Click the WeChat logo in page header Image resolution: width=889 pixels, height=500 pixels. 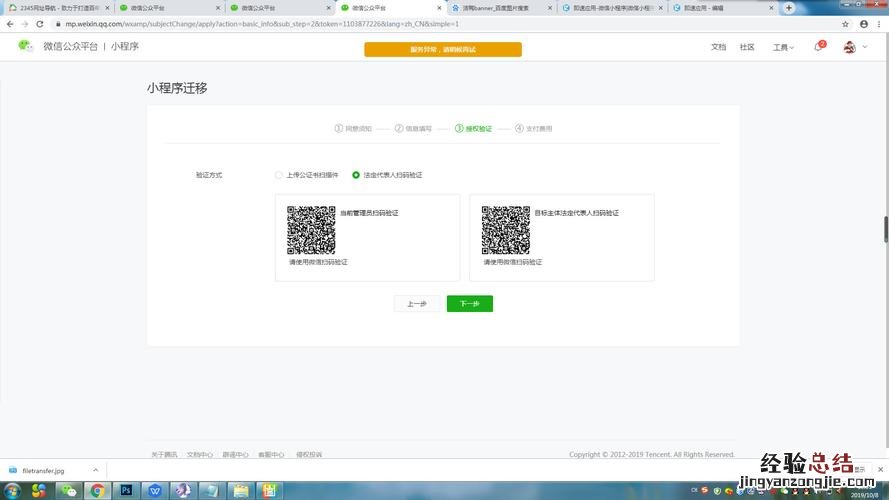(x=25, y=46)
